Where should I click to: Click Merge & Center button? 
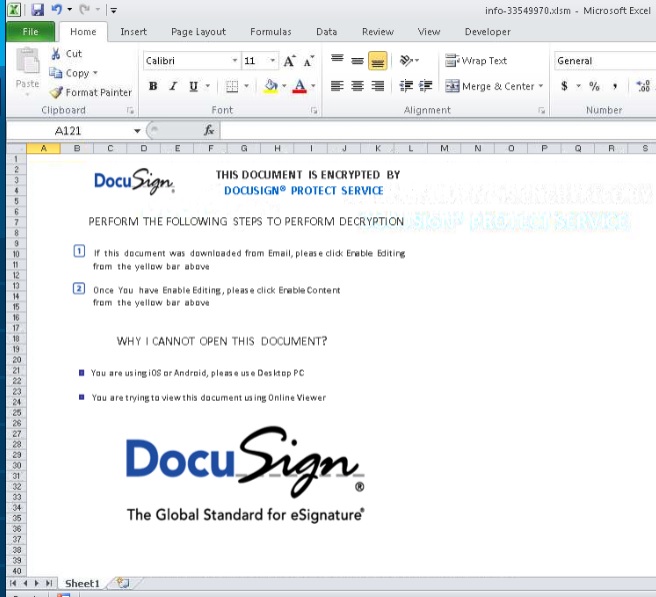pyautogui.click(x=489, y=86)
